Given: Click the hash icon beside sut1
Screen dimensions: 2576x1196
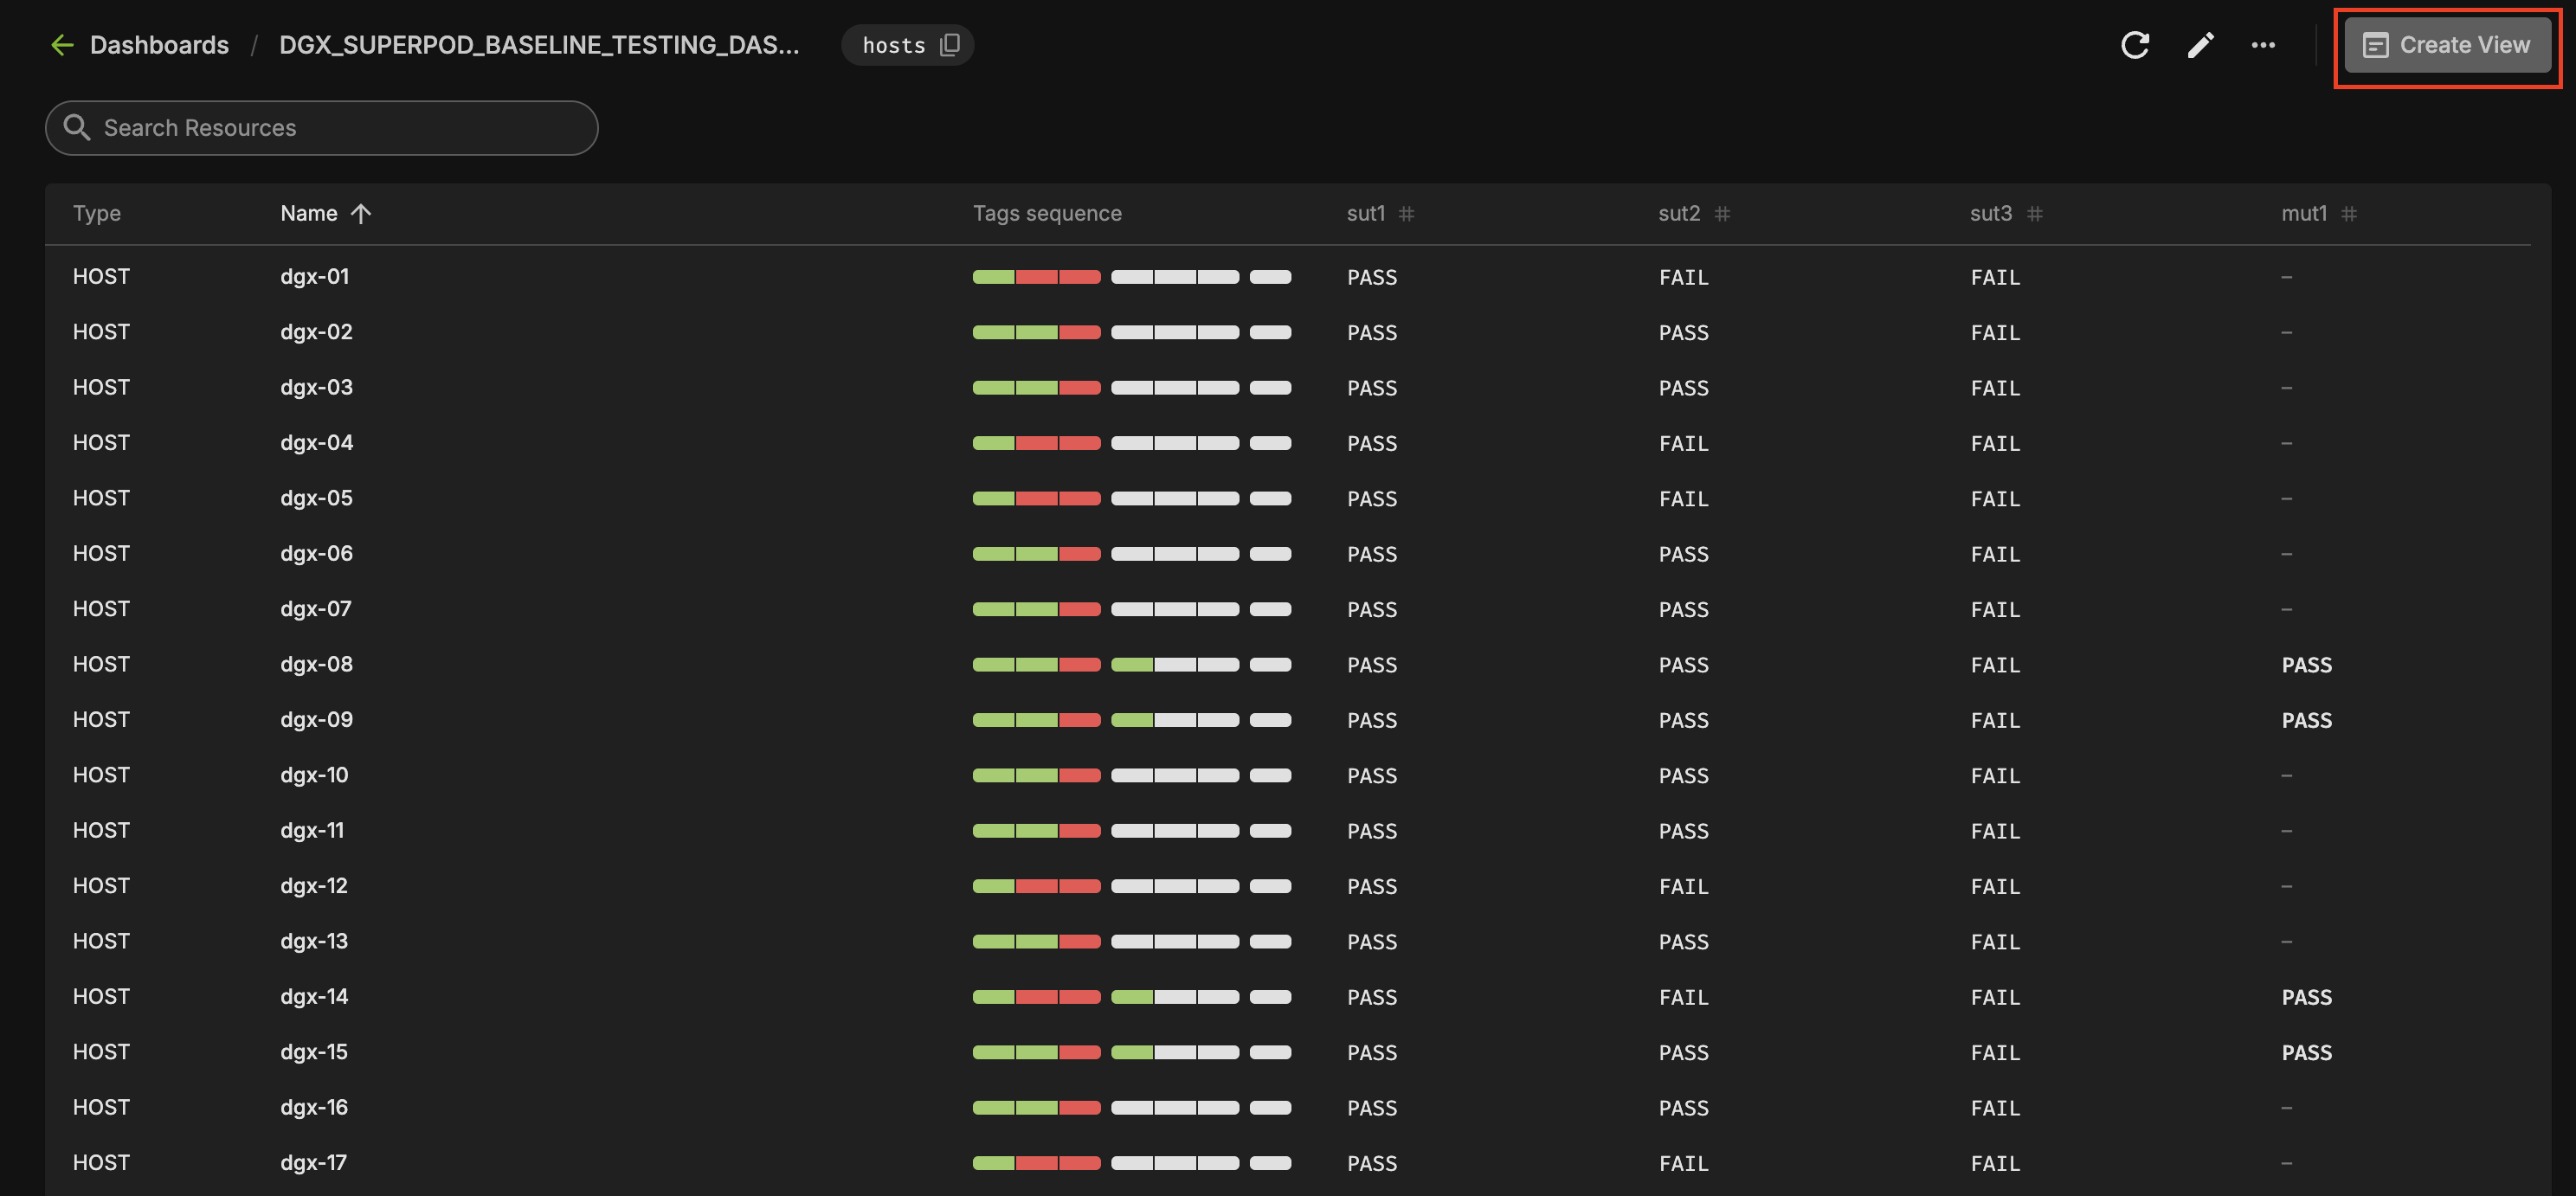Looking at the screenshot, I should (x=1406, y=214).
